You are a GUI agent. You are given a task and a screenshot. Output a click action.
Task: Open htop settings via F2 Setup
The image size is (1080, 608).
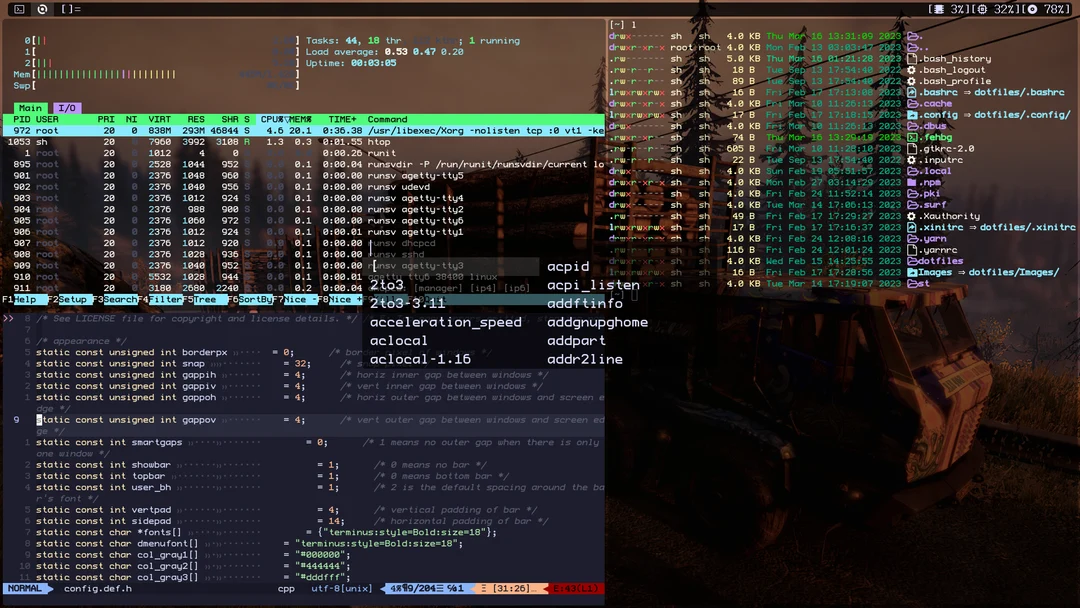[68, 299]
